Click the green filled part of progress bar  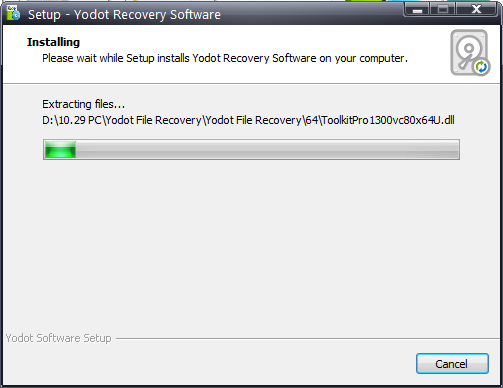[x=60, y=149]
